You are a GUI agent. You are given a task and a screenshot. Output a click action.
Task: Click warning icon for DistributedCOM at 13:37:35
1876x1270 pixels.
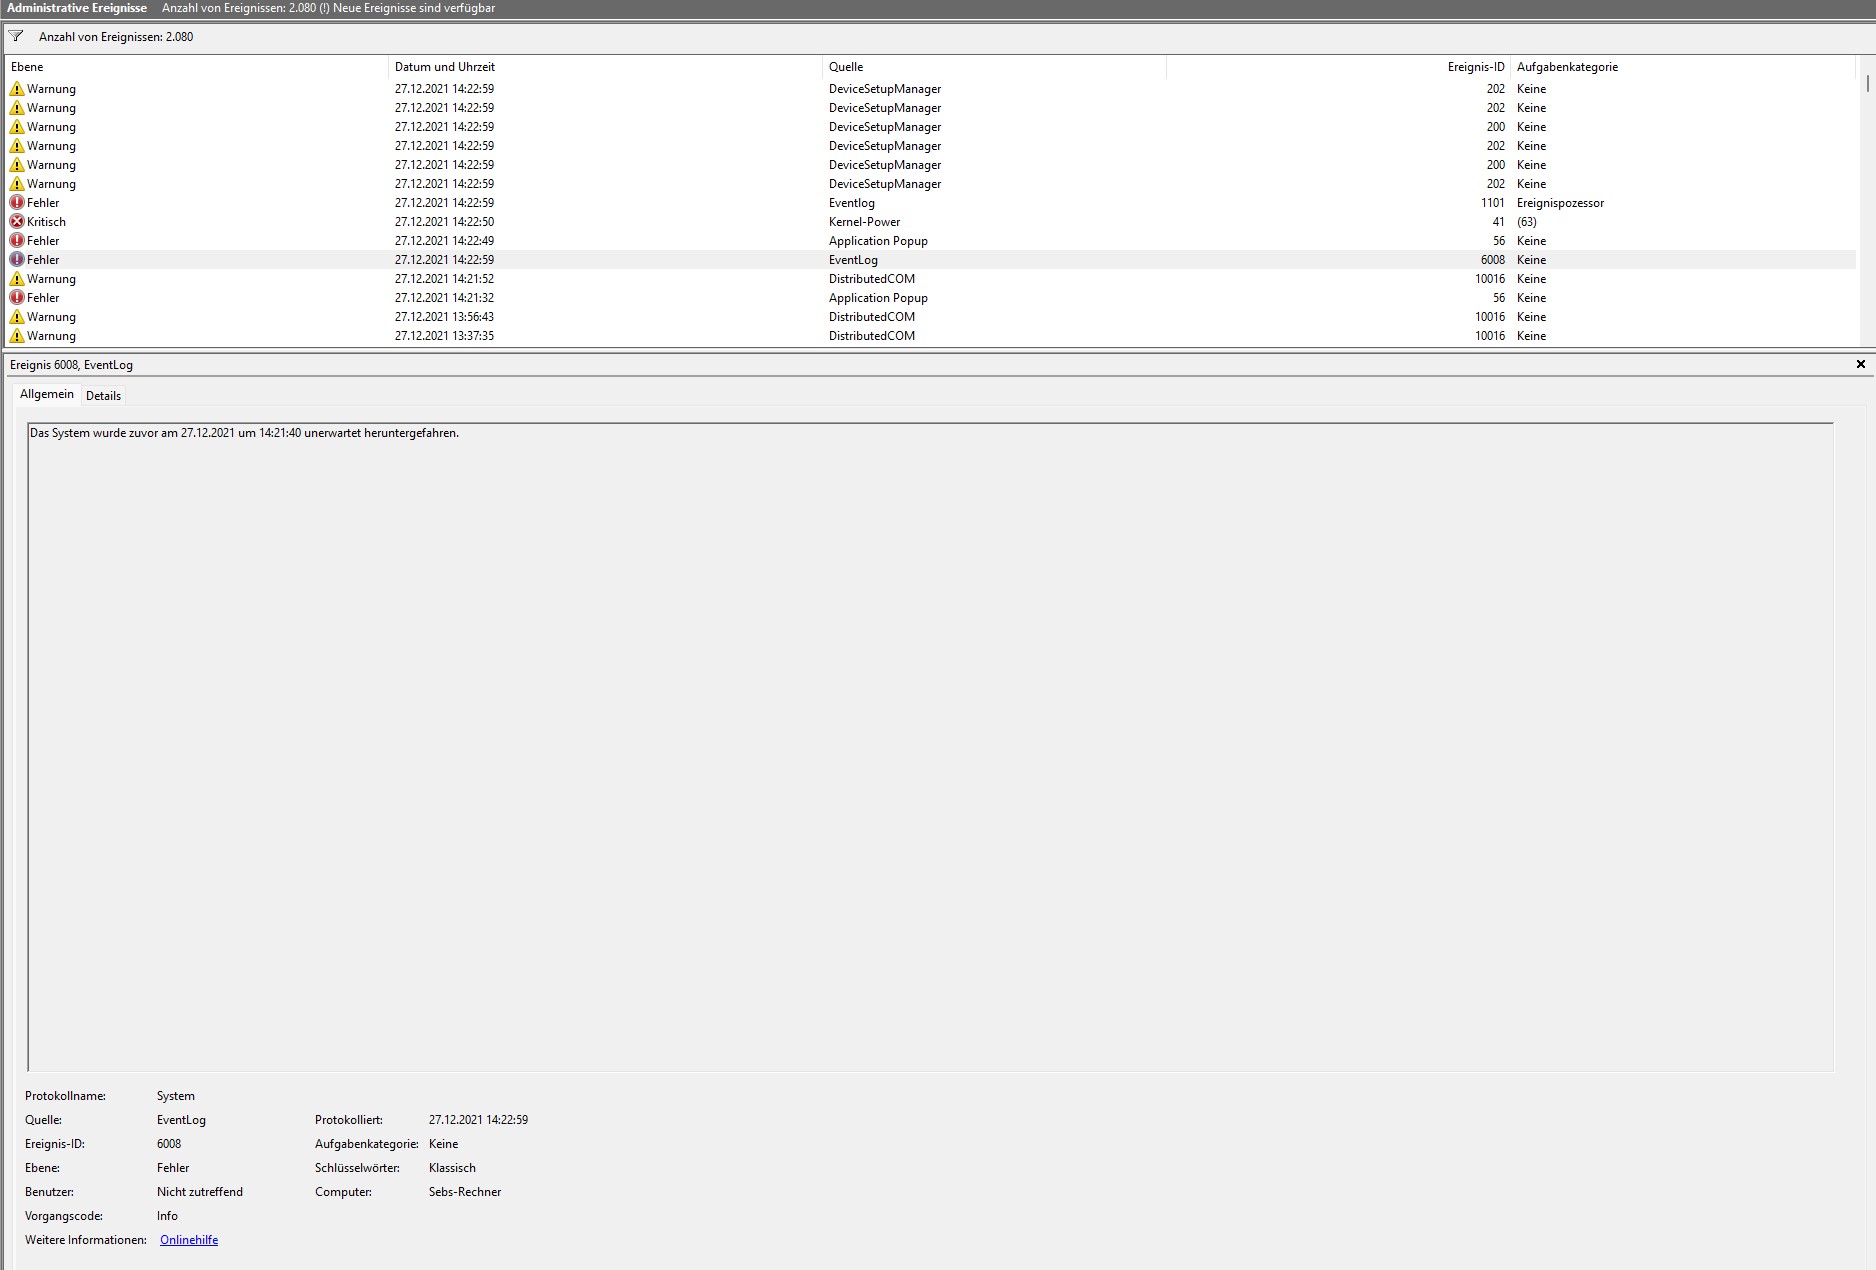pos(17,336)
